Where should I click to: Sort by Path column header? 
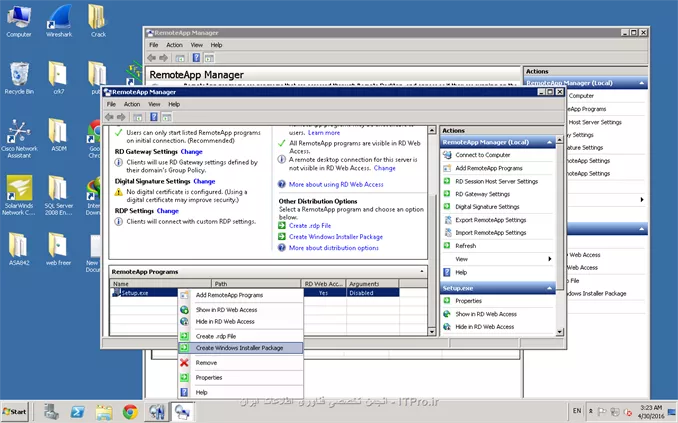(256, 284)
